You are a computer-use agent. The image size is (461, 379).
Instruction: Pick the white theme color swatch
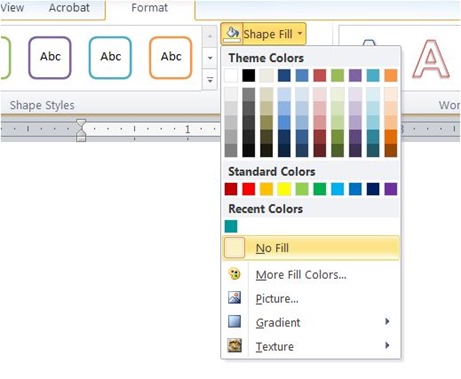(x=231, y=76)
